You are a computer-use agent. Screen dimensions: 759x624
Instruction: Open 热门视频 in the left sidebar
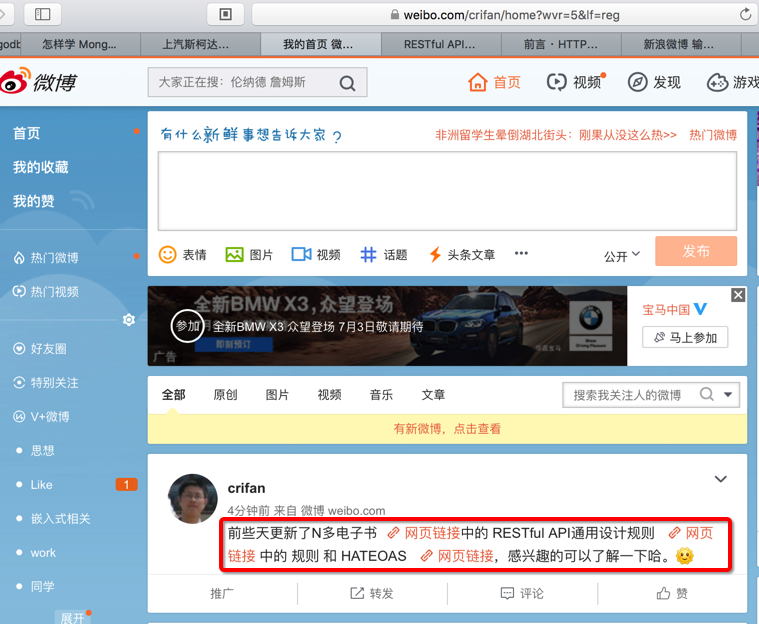[x=46, y=291]
